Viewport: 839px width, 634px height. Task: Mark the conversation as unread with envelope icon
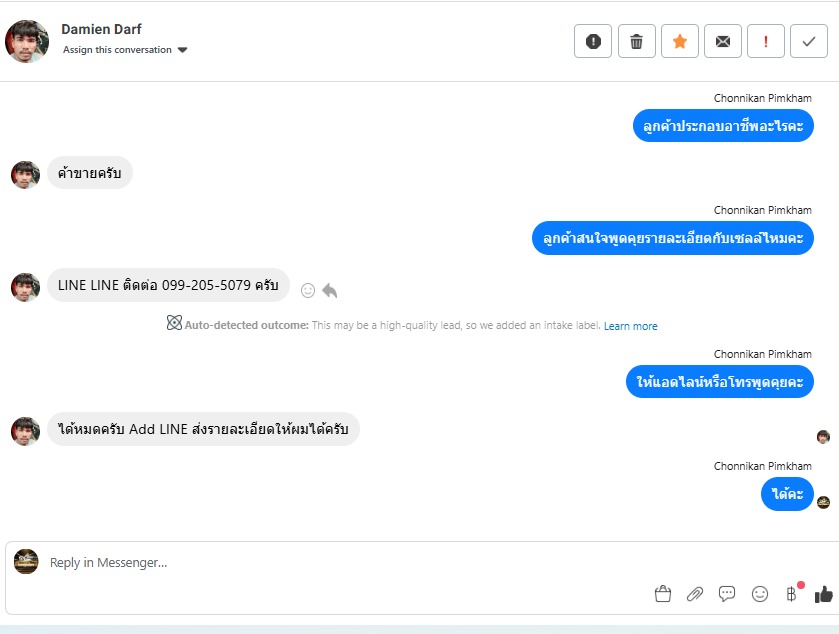pyautogui.click(x=723, y=41)
